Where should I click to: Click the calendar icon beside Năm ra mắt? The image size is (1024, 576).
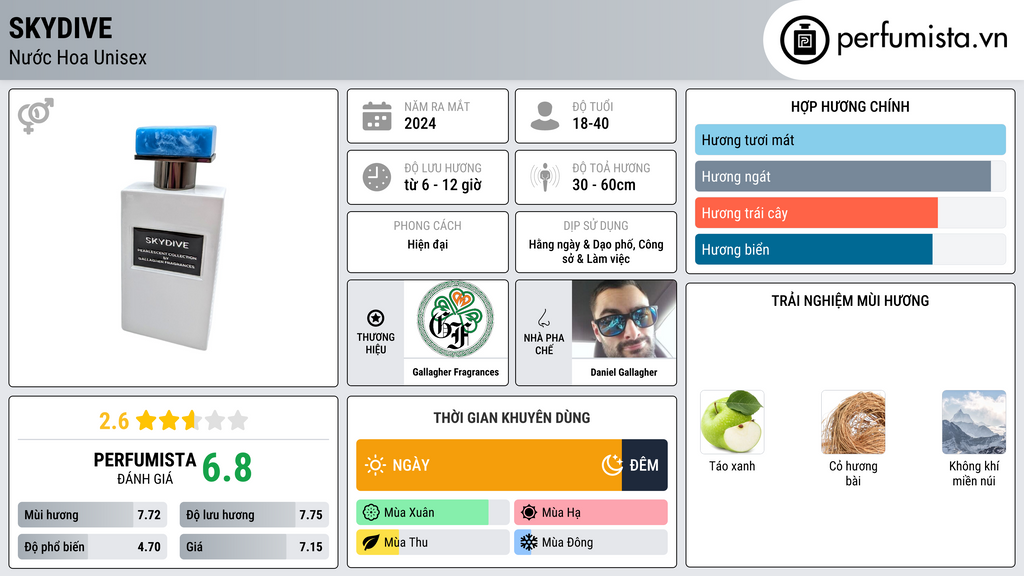[377, 116]
